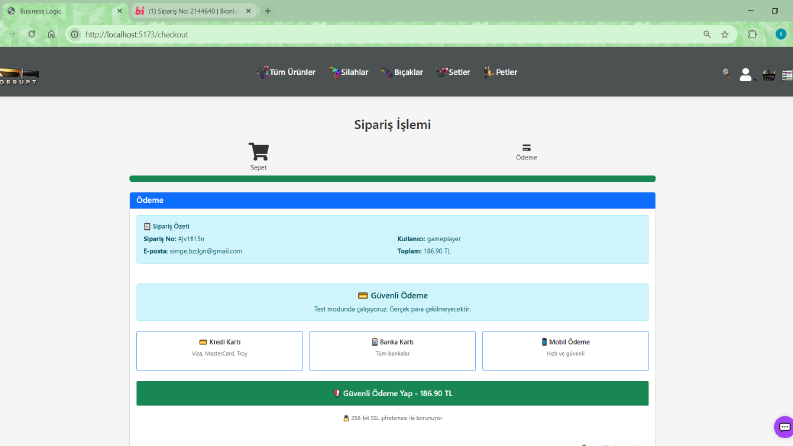Close the Sipariş No: 2144640 tab
Screen dimensions: 793x446
tap(248, 11)
